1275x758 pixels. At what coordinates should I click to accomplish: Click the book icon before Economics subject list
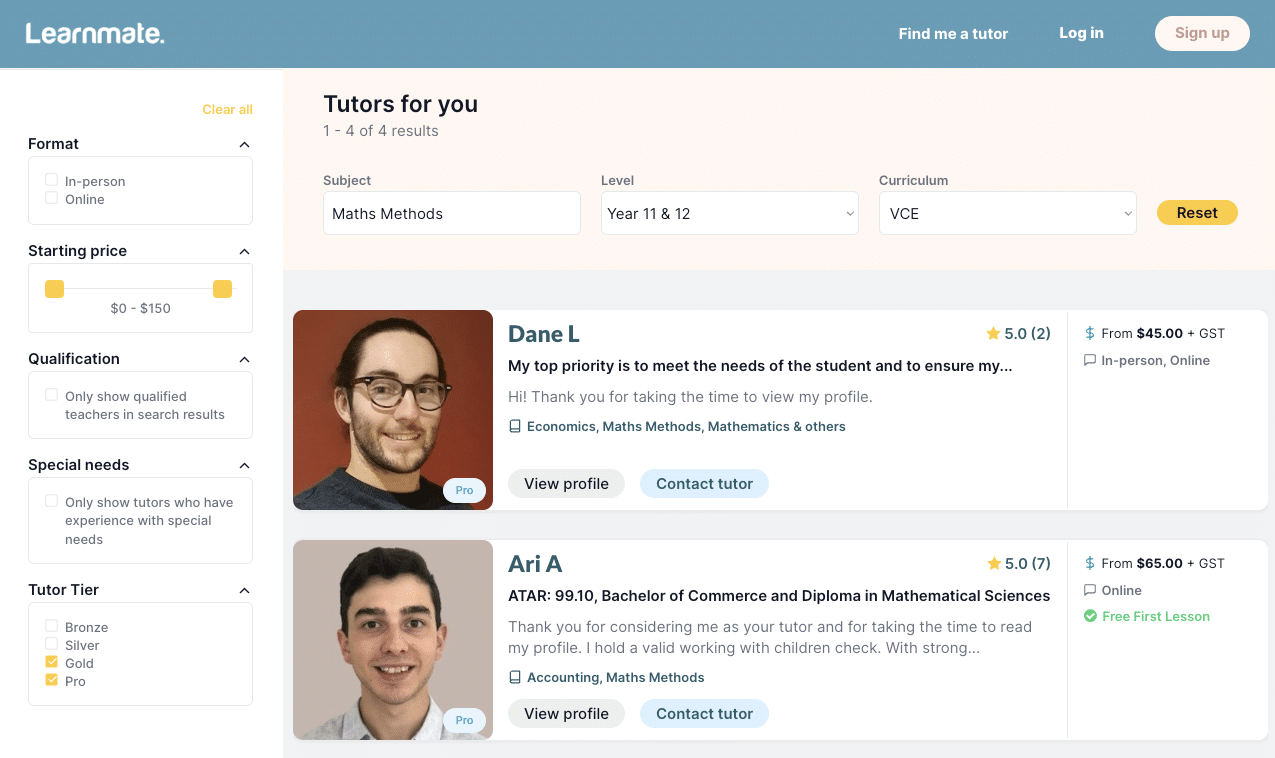coord(515,426)
